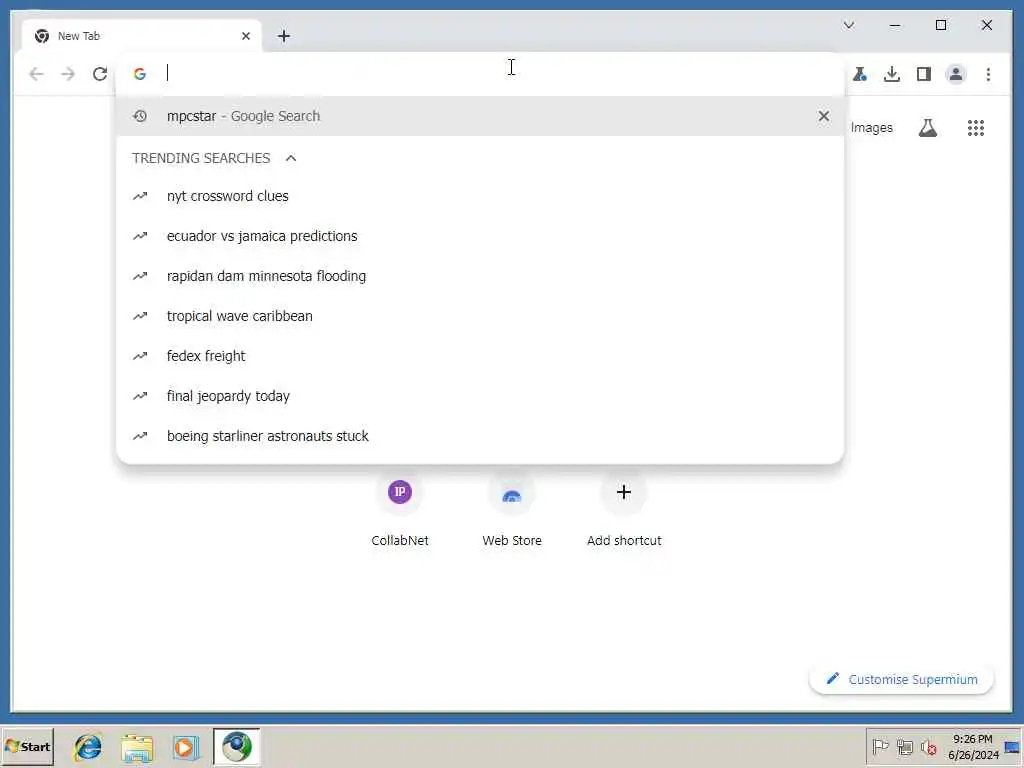Click the muted volume tray icon
1024x768 pixels.
[928, 746]
